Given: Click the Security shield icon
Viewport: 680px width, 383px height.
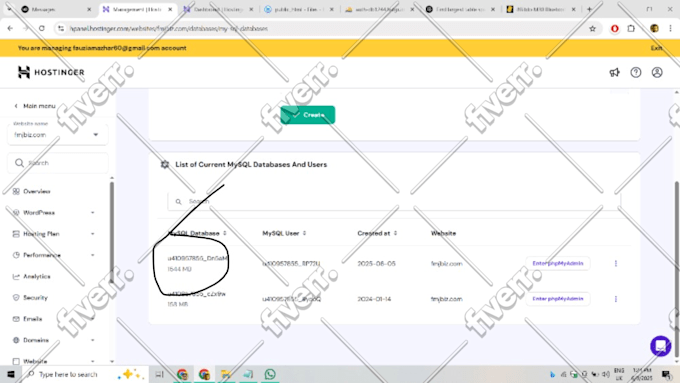Looking at the screenshot, I should pos(16,298).
